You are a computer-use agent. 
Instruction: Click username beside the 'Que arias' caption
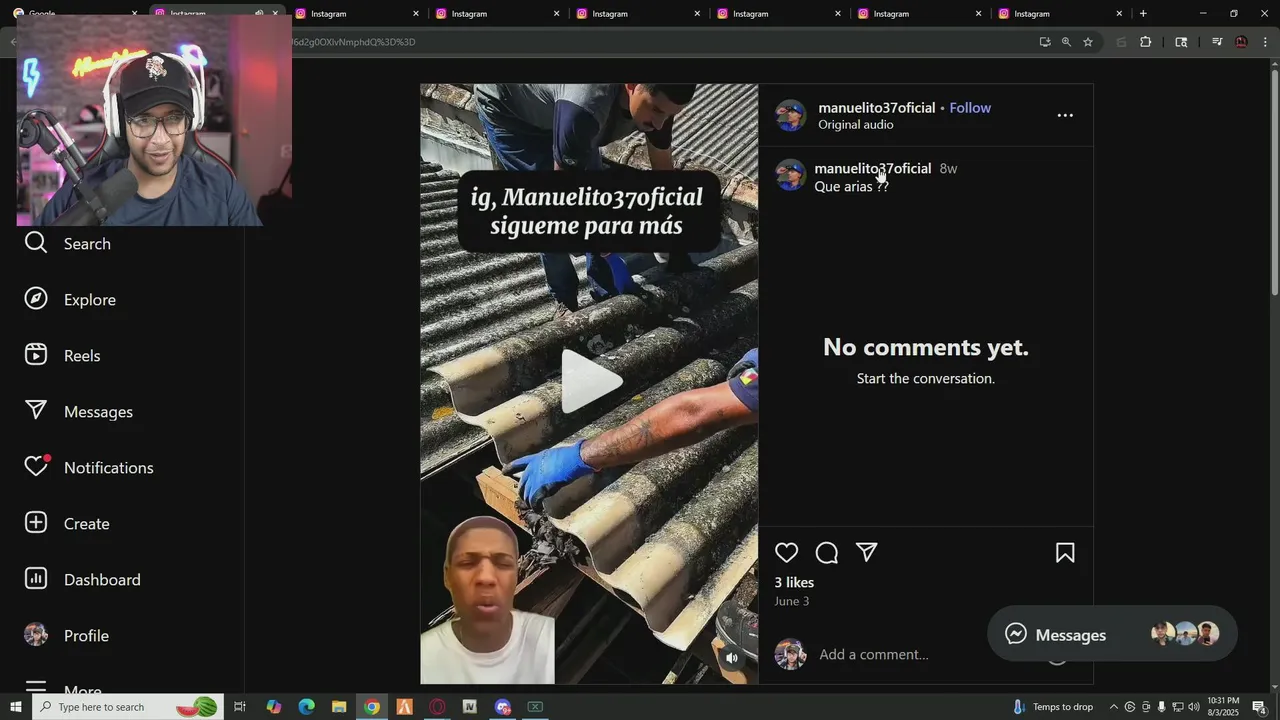pyautogui.click(x=873, y=169)
